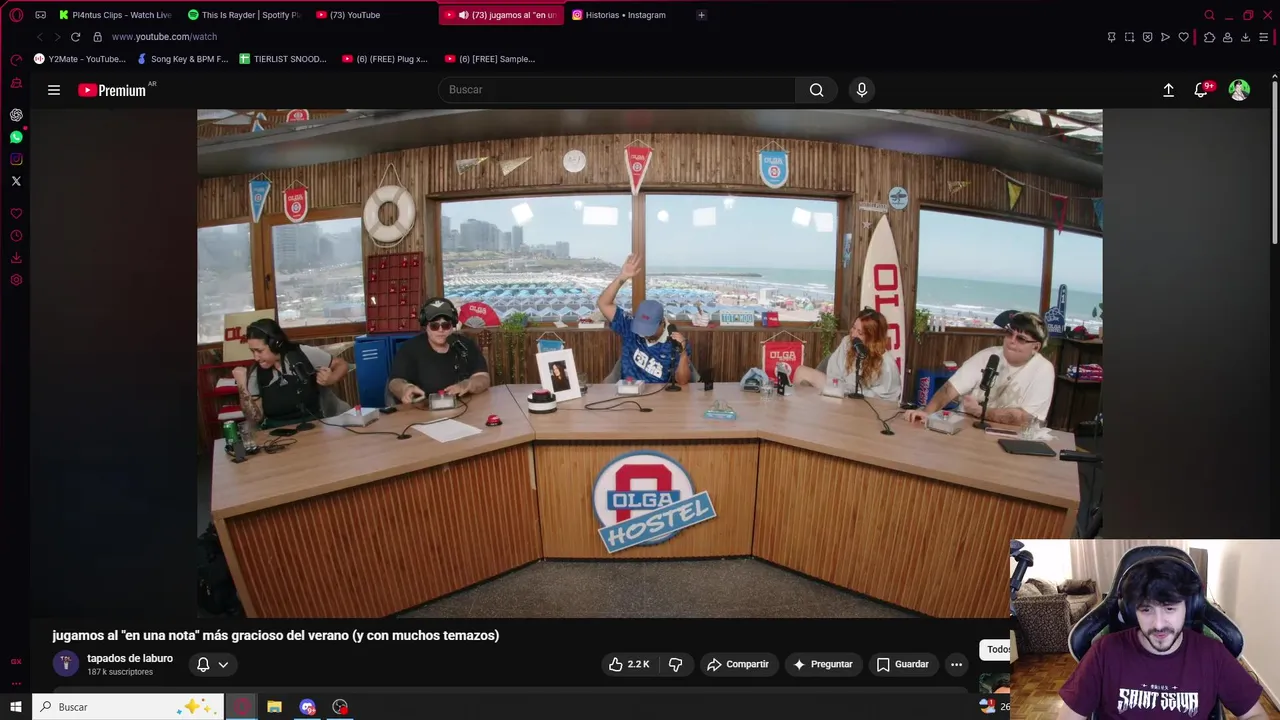Open downloads in Opera sidebar

click(16, 258)
